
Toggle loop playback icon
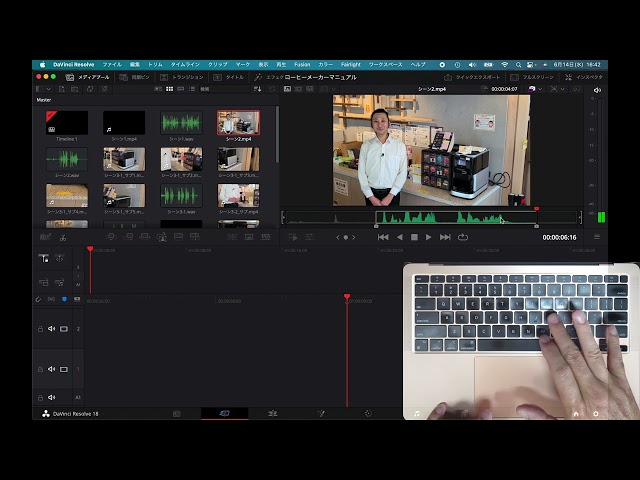coord(462,237)
